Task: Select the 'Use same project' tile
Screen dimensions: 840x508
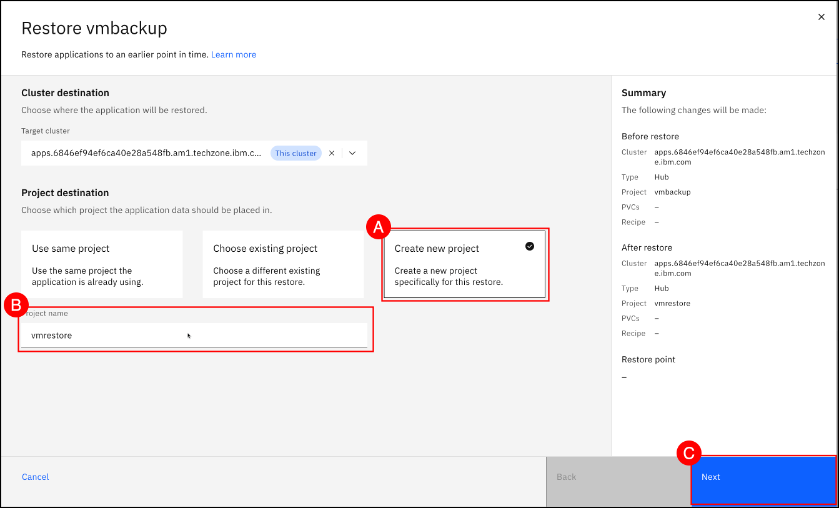Action: [102, 264]
